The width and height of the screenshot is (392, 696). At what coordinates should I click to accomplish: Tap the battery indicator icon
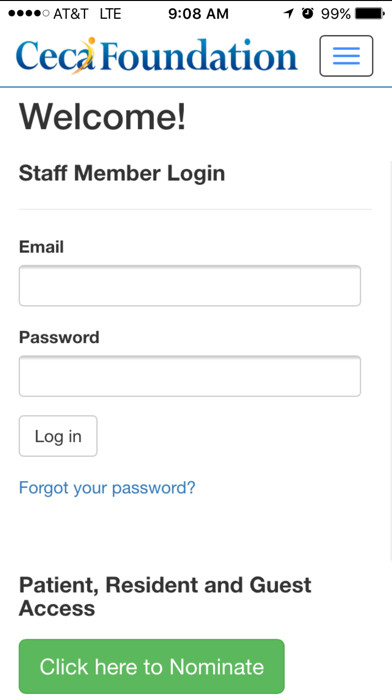[370, 14]
